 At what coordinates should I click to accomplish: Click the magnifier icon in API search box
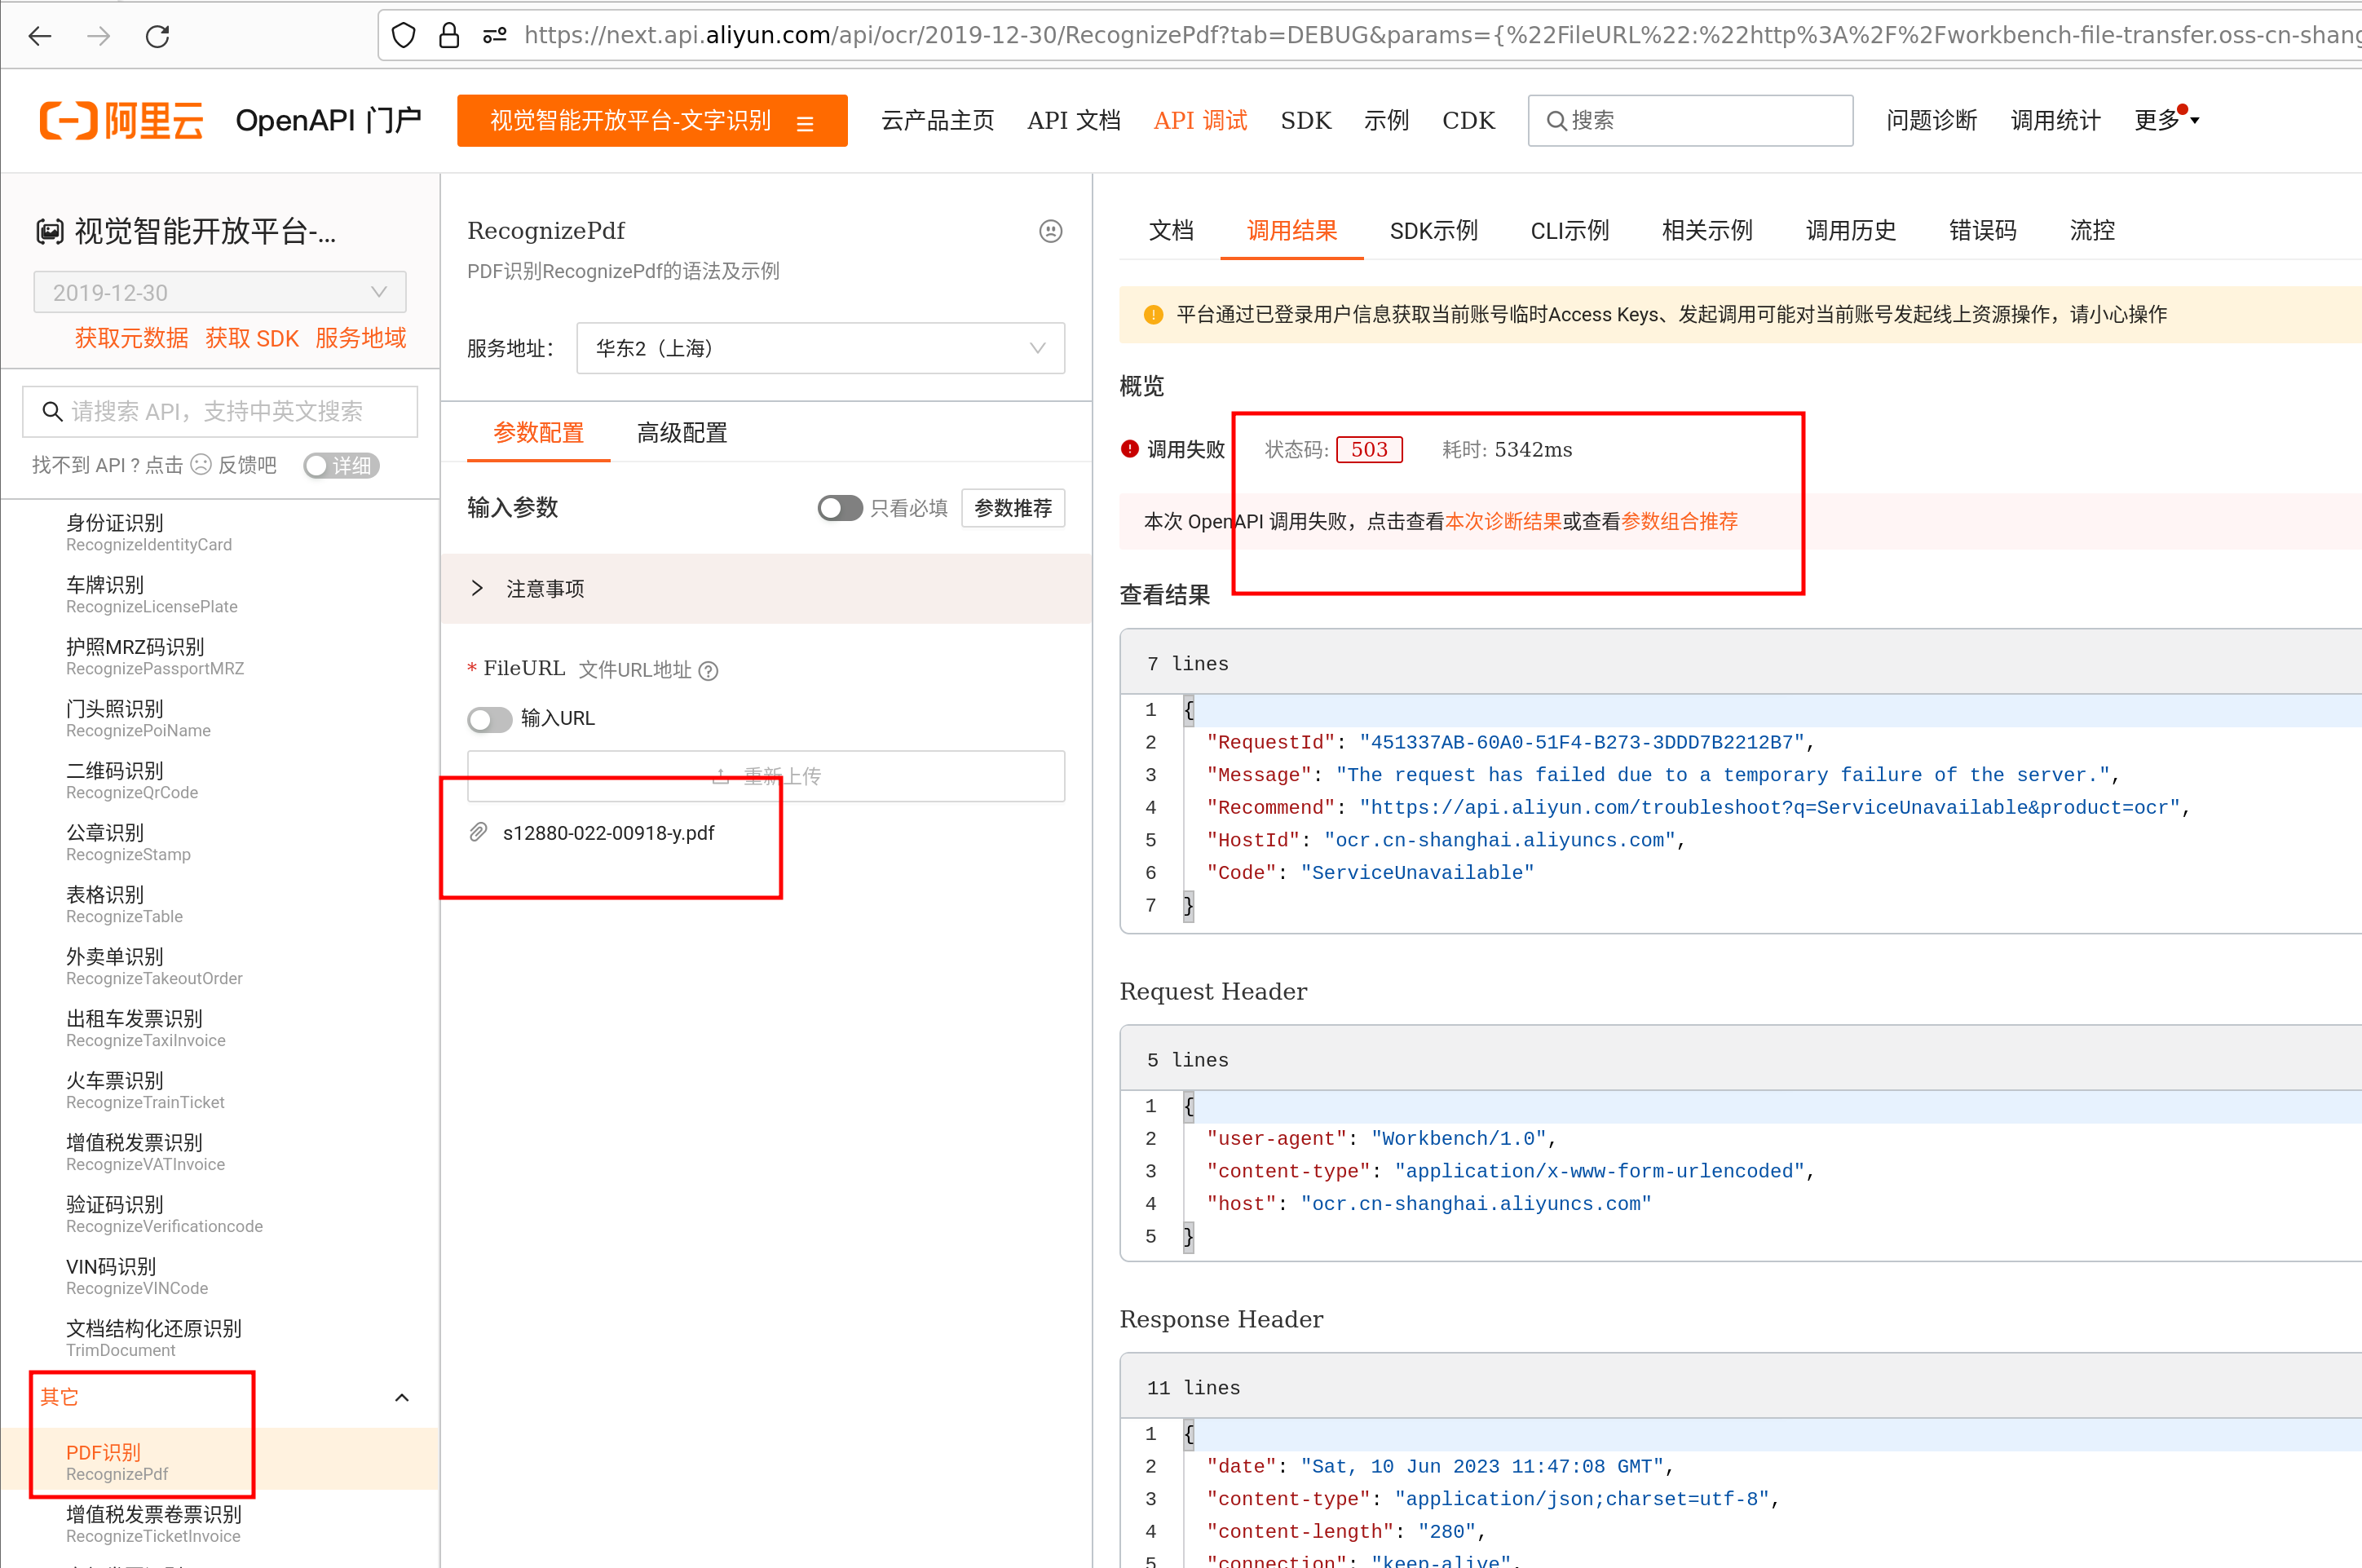52,411
